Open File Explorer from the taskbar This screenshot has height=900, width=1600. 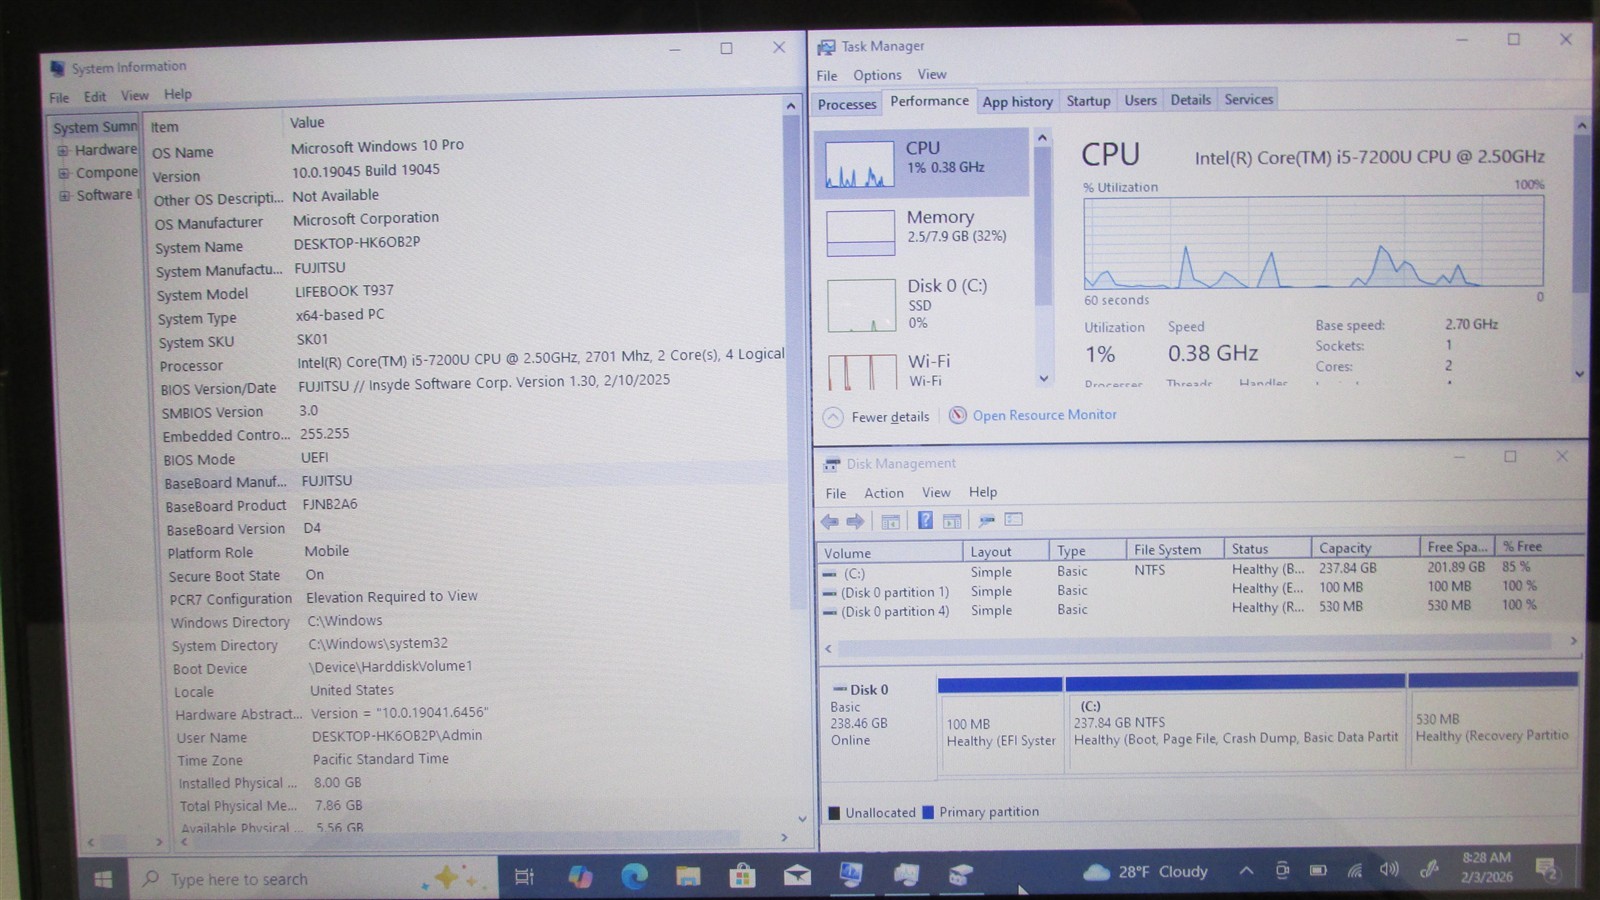(x=688, y=877)
